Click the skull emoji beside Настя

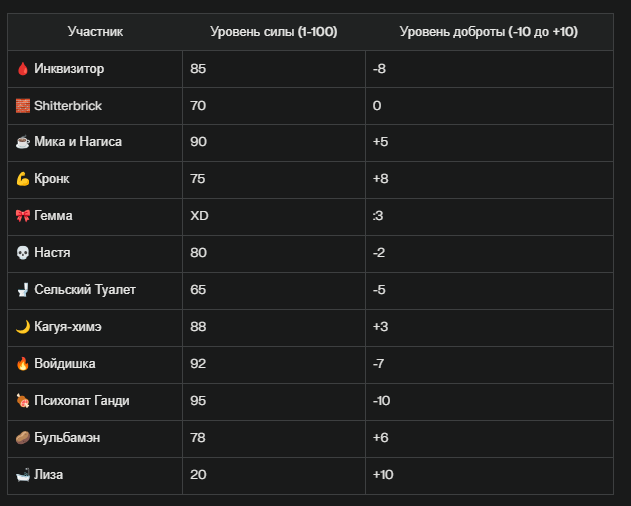click(x=23, y=253)
